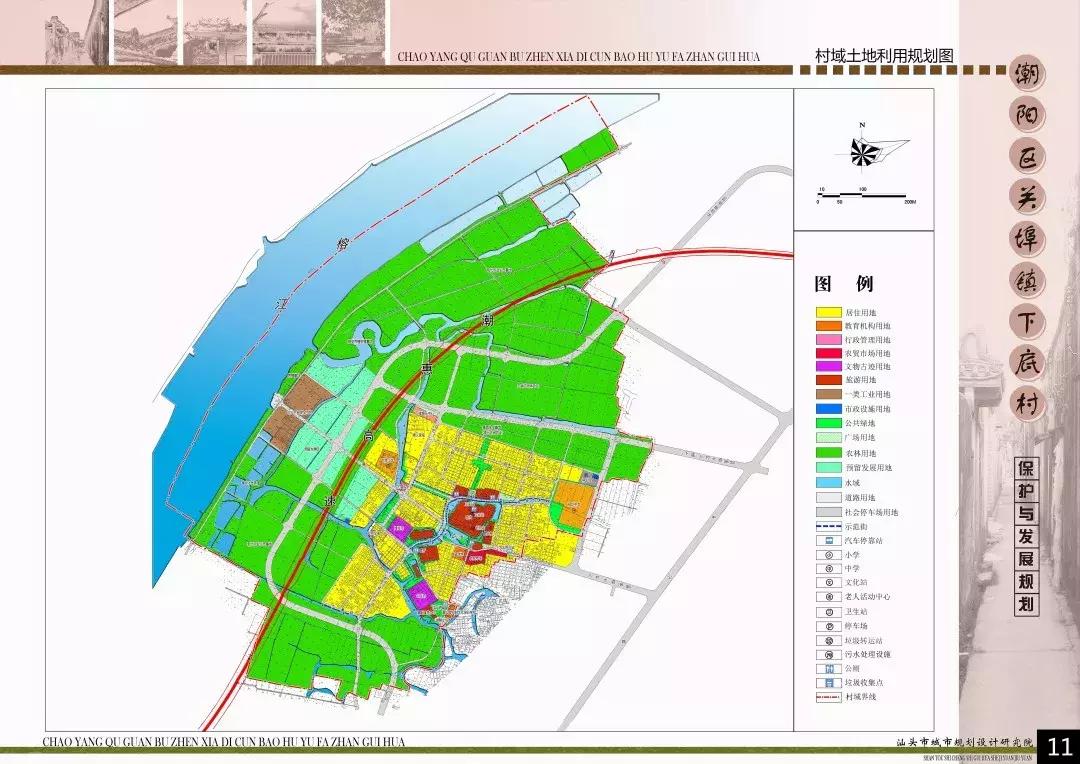Click the 底 character in the vertical title
This screenshot has width=1080, height=764.
point(1027,364)
